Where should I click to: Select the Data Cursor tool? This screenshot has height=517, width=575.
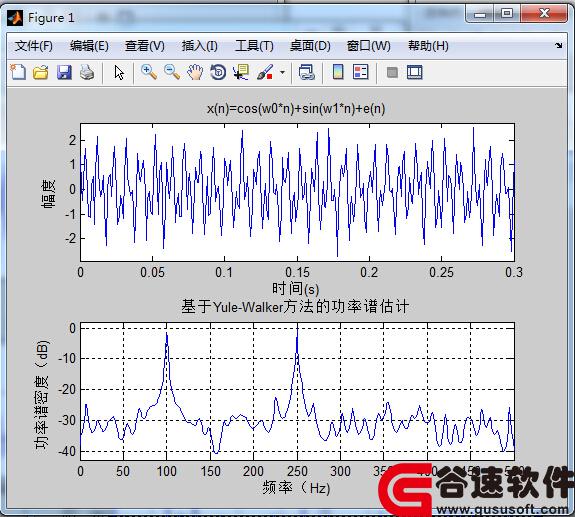(241, 72)
